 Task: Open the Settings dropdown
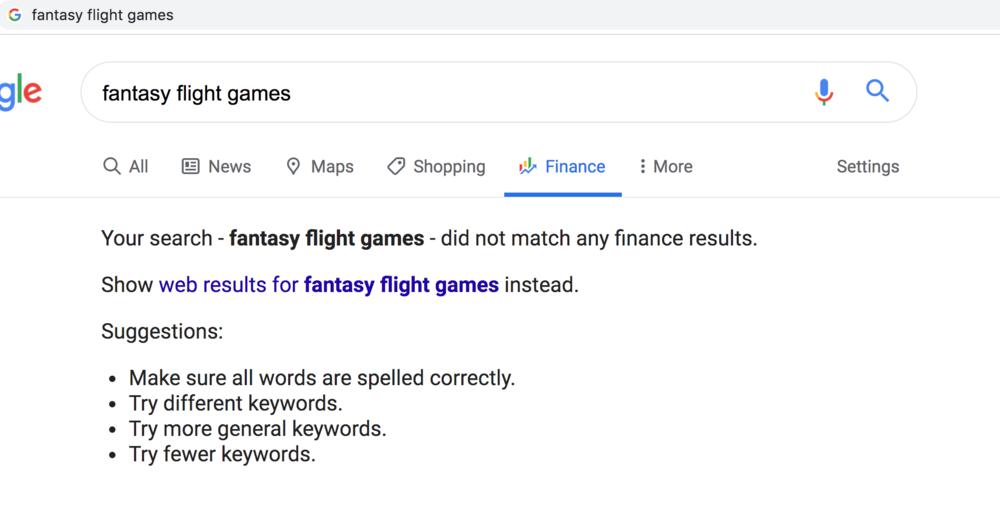(x=867, y=167)
